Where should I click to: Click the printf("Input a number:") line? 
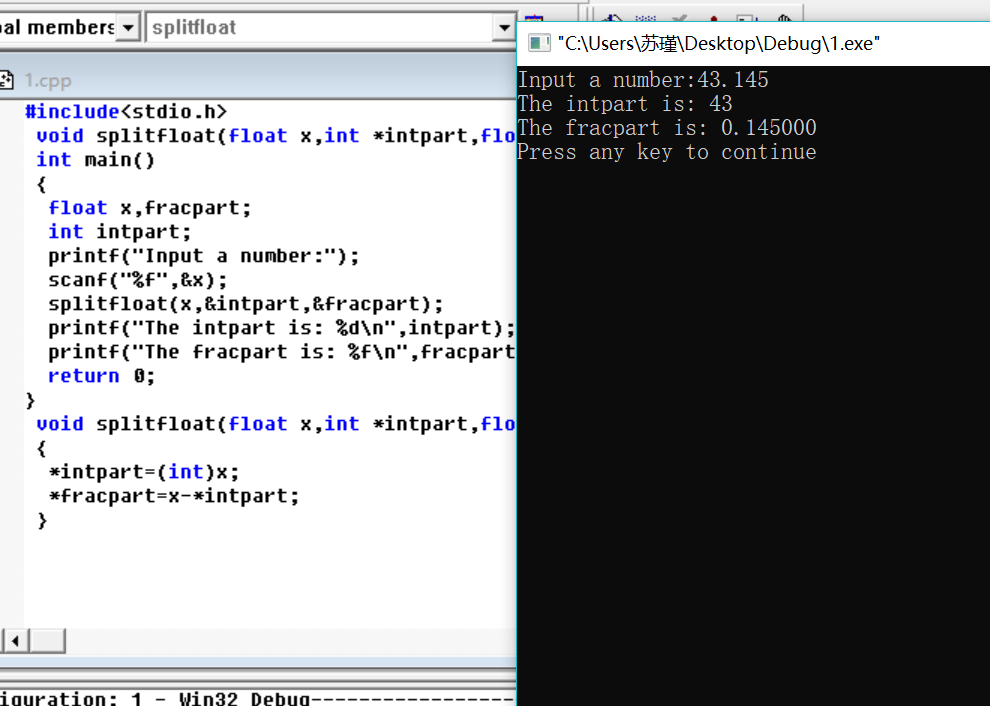[x=203, y=256]
